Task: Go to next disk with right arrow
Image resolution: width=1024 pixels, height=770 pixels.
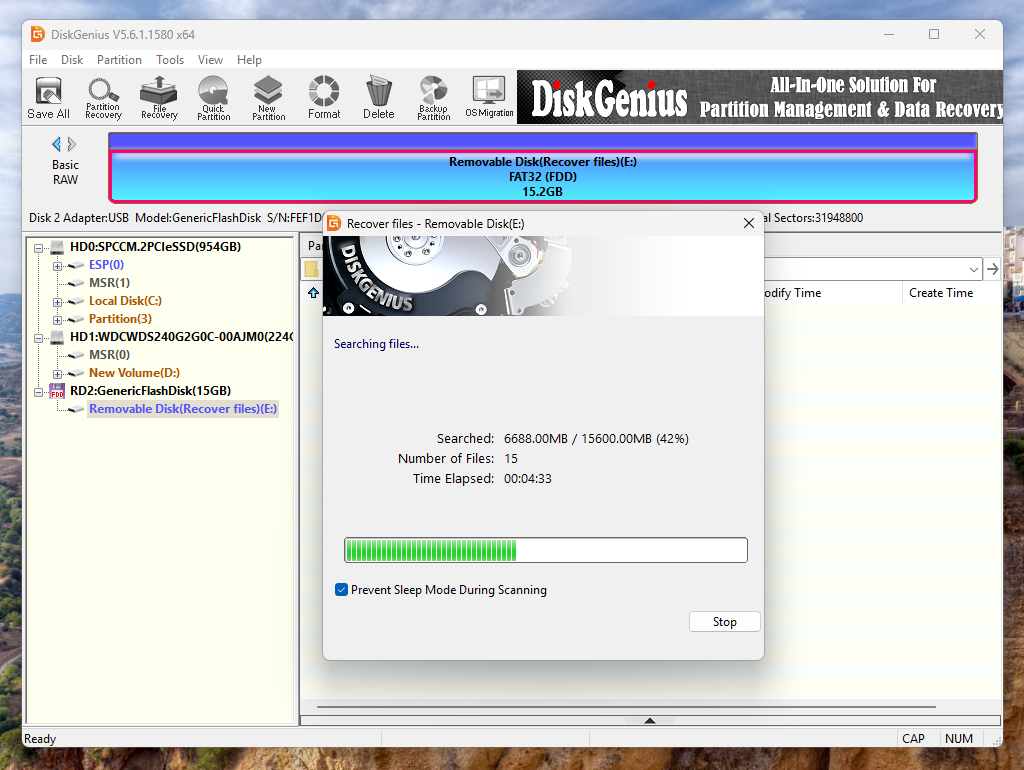Action: [72, 144]
